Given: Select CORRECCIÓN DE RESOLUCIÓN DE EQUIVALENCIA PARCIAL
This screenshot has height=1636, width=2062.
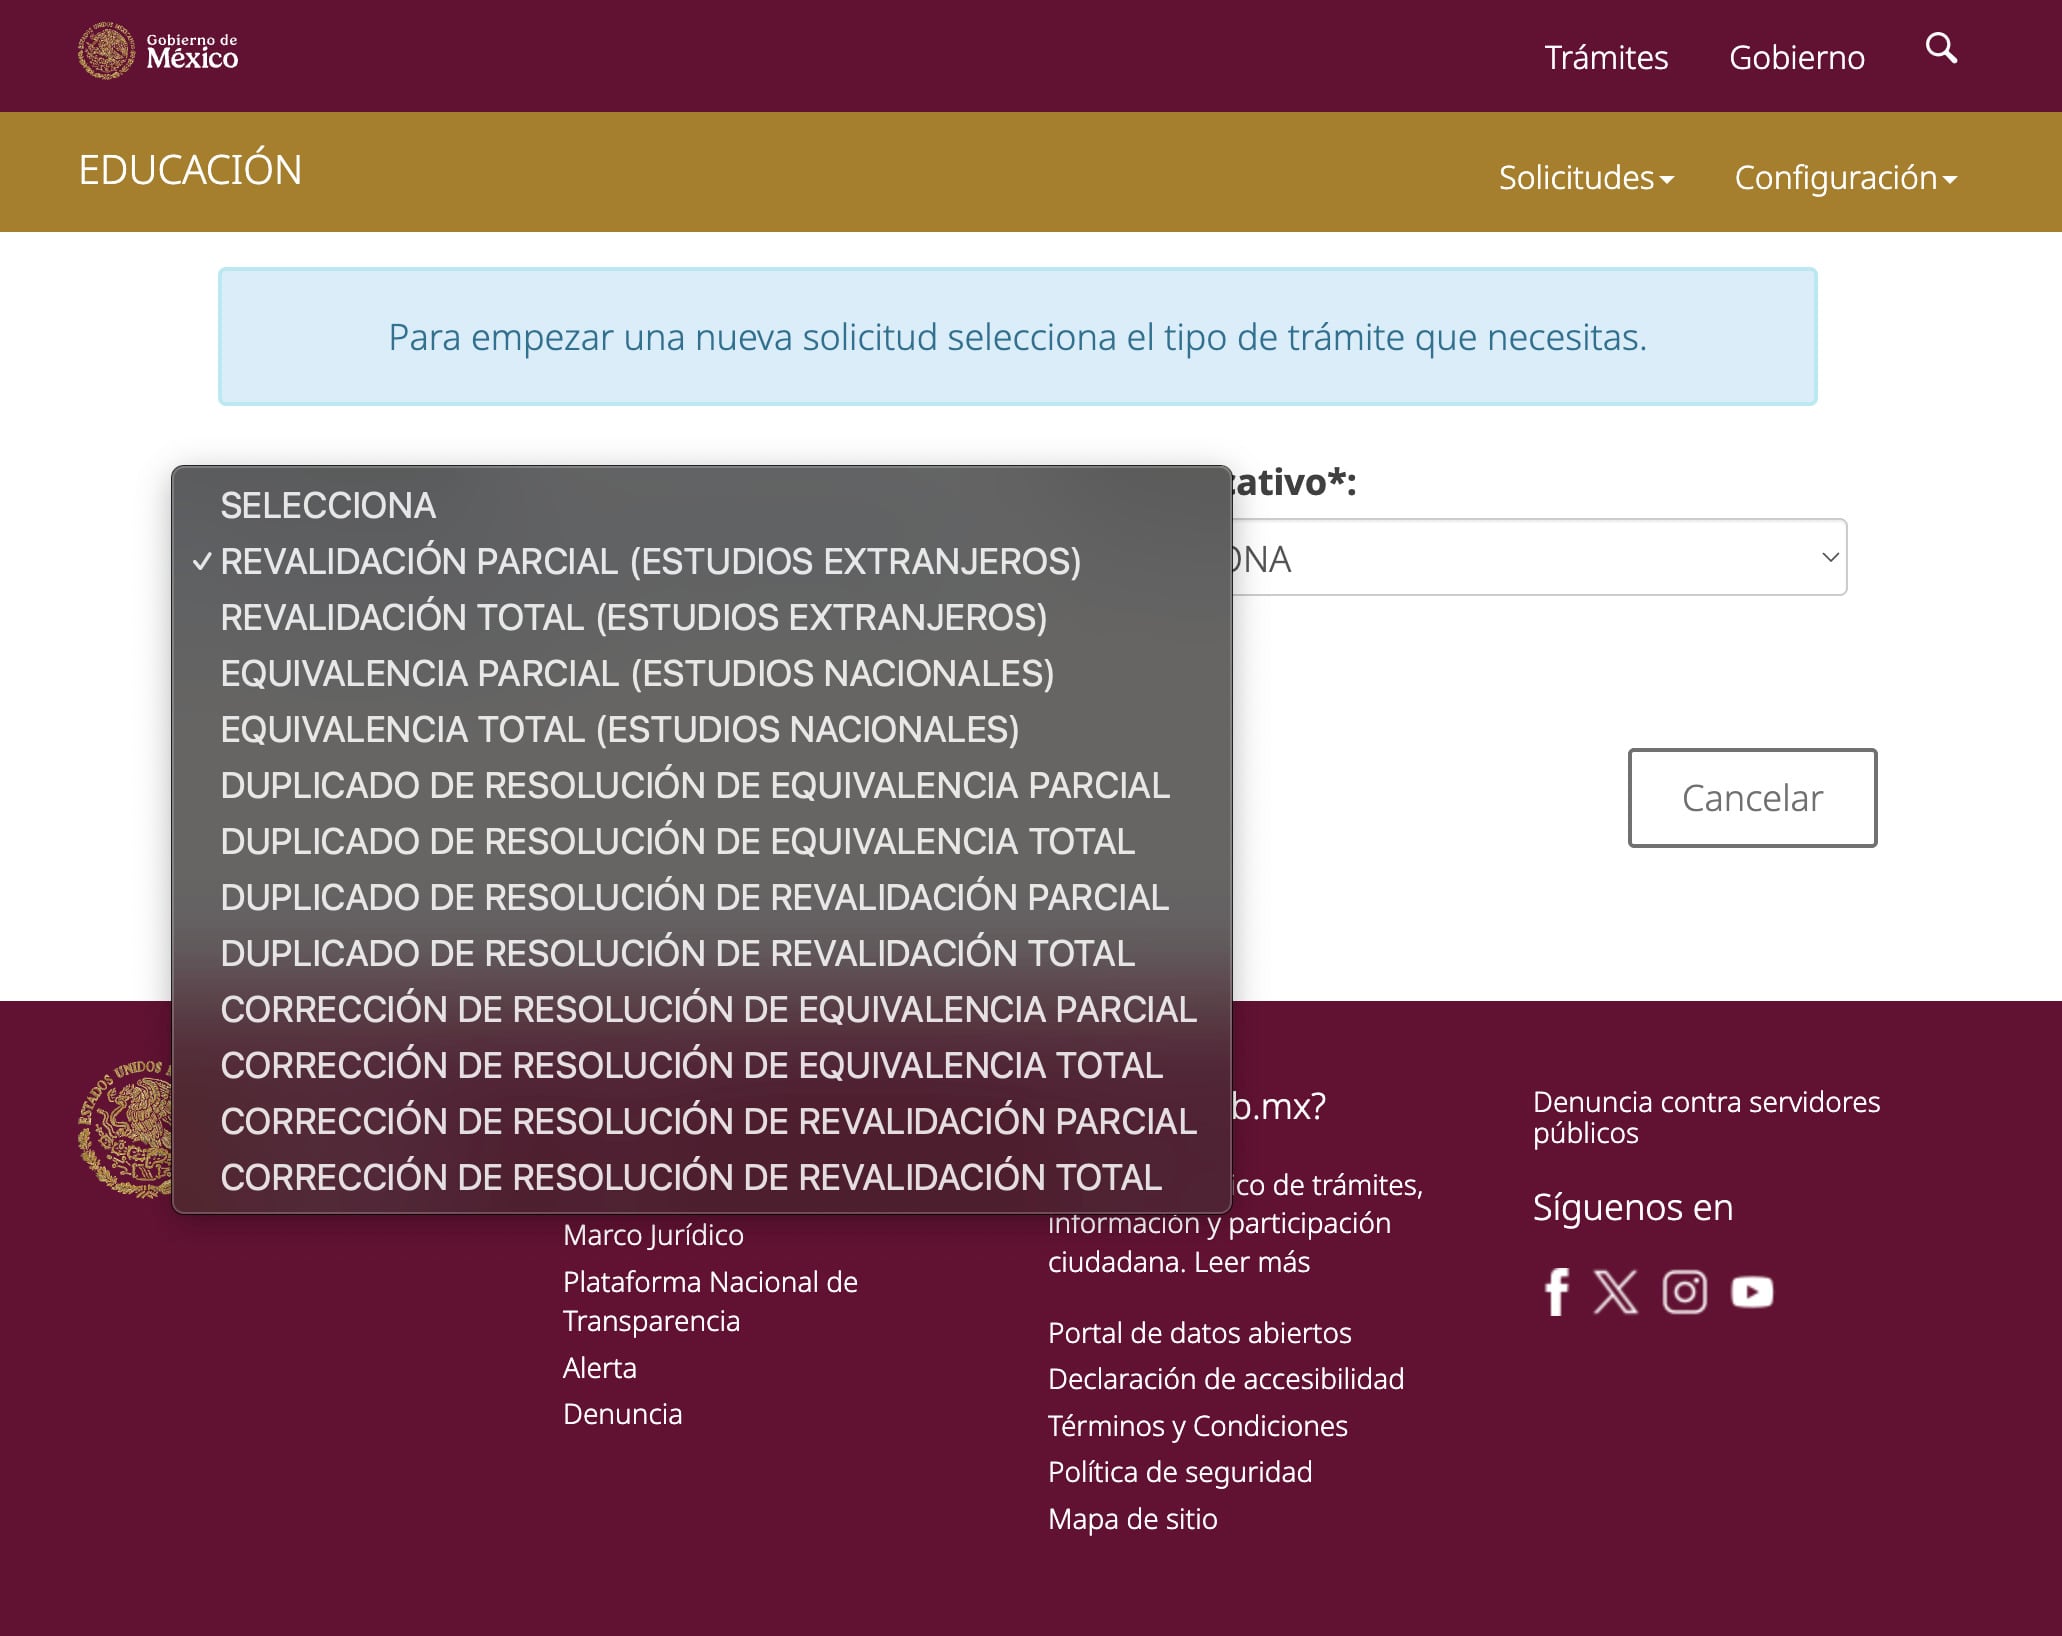Looking at the screenshot, I should point(707,1008).
